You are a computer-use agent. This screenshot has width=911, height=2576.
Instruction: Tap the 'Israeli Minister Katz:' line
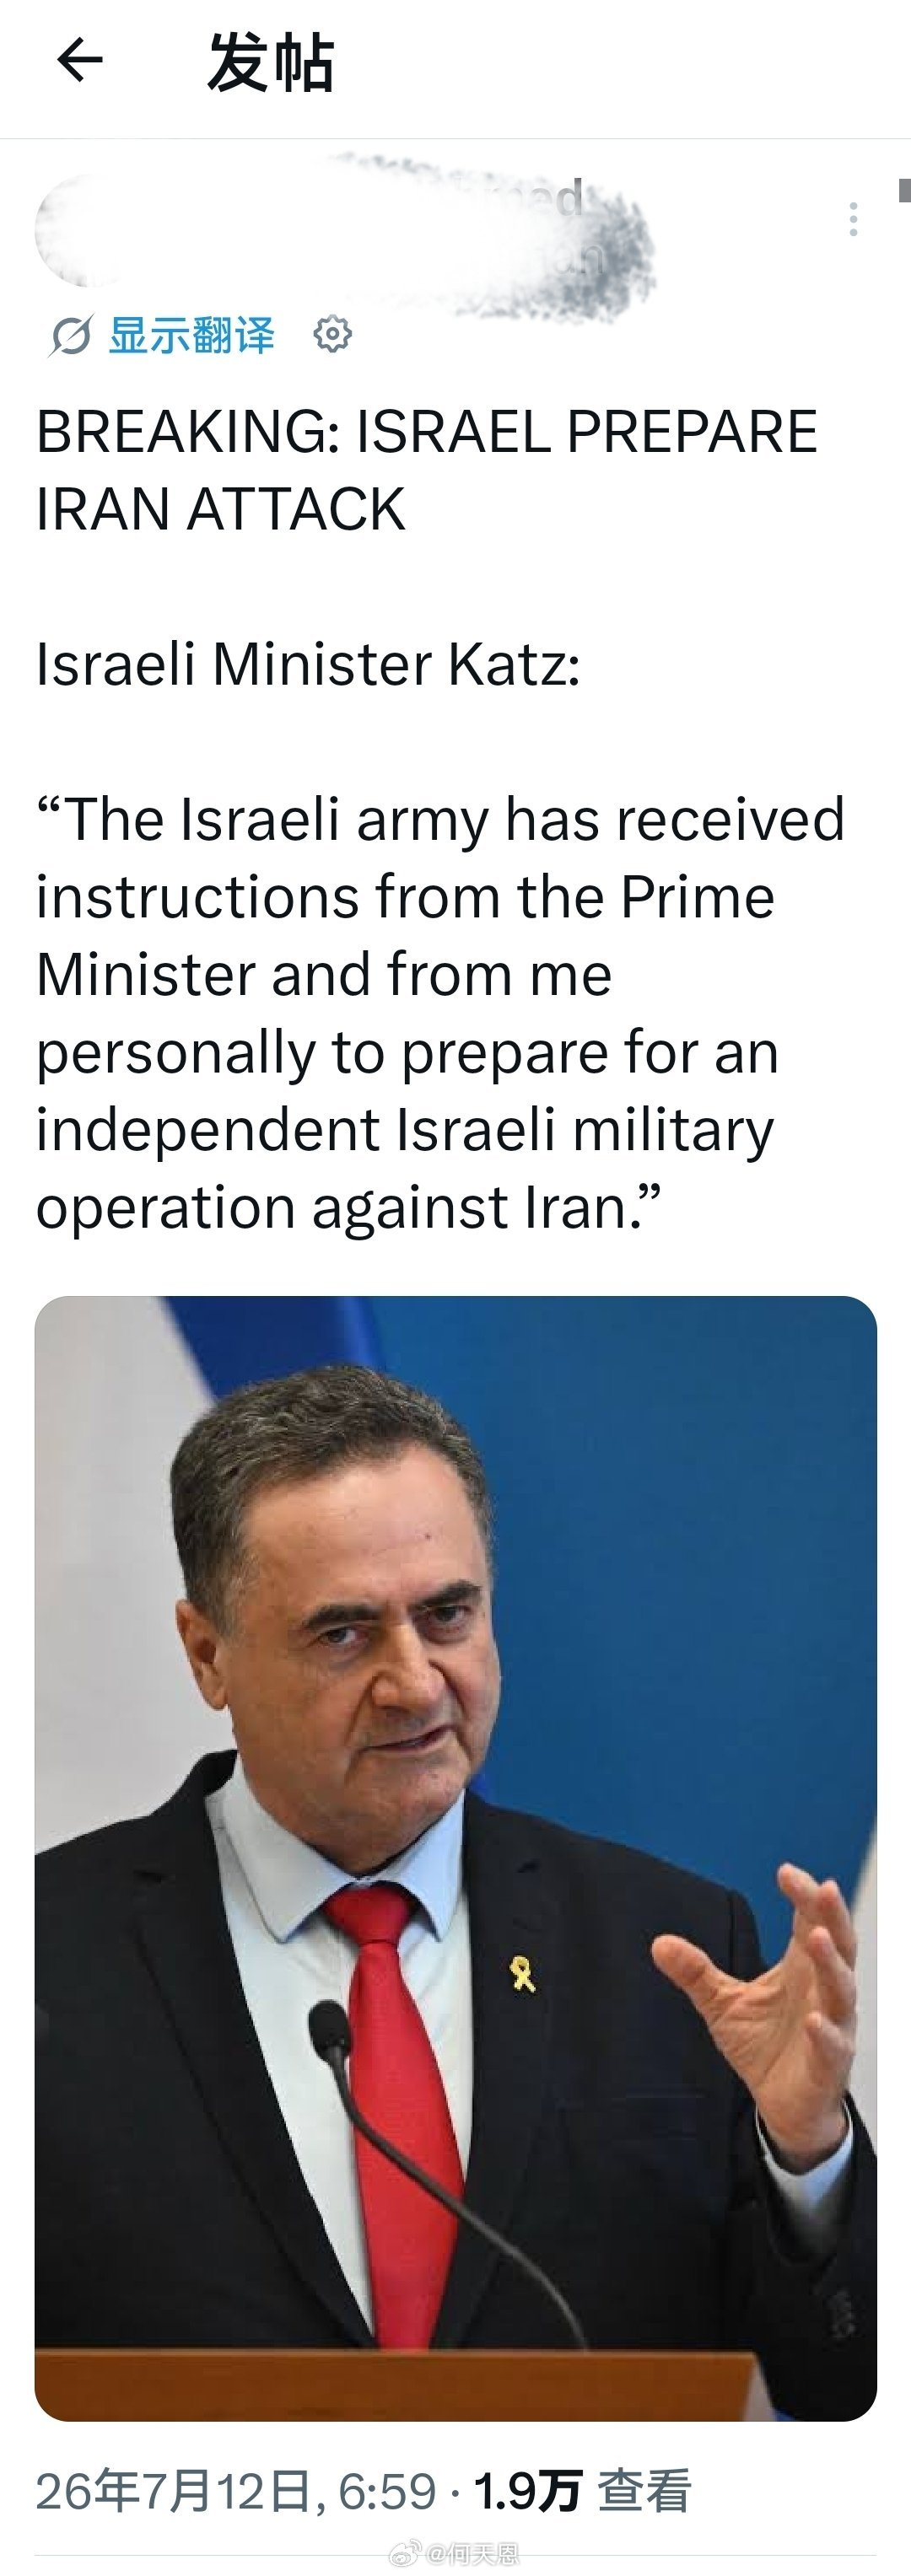point(308,664)
